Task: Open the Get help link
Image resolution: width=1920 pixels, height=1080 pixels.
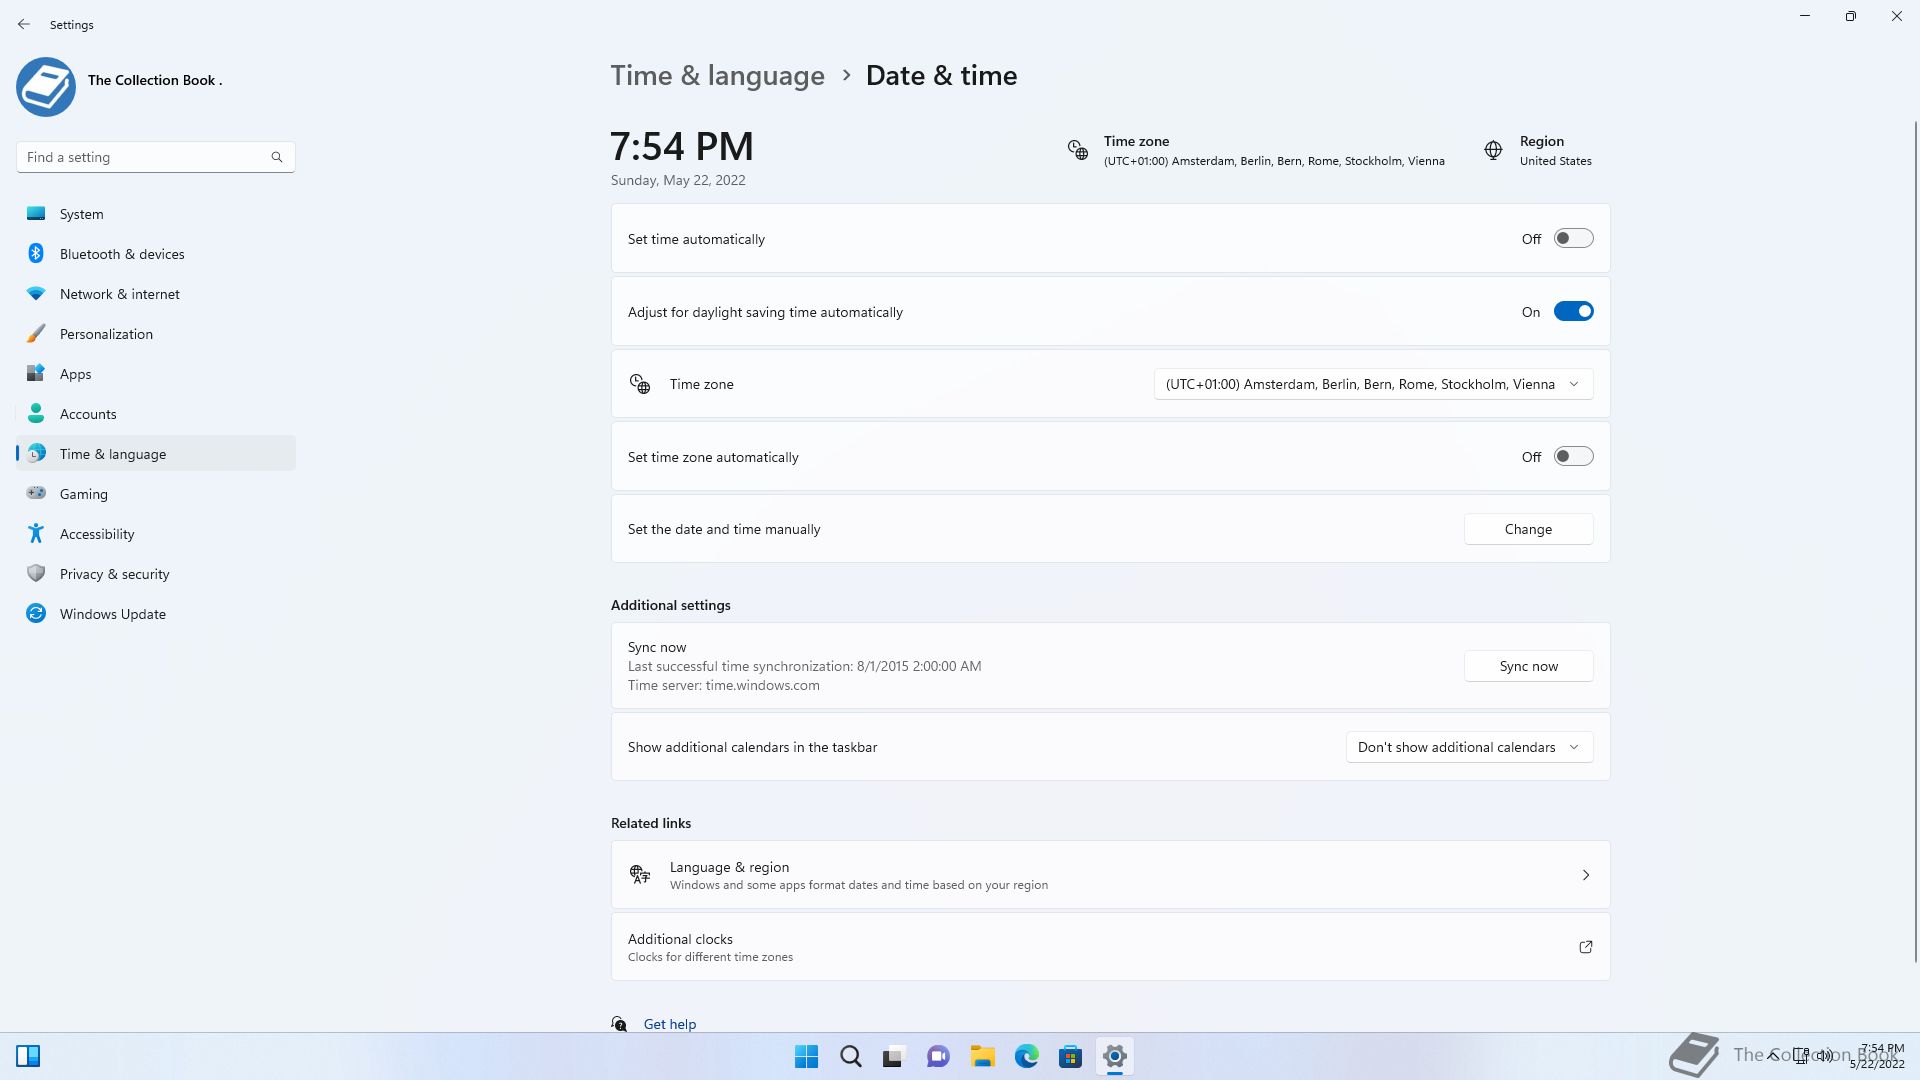Action: click(x=669, y=1024)
